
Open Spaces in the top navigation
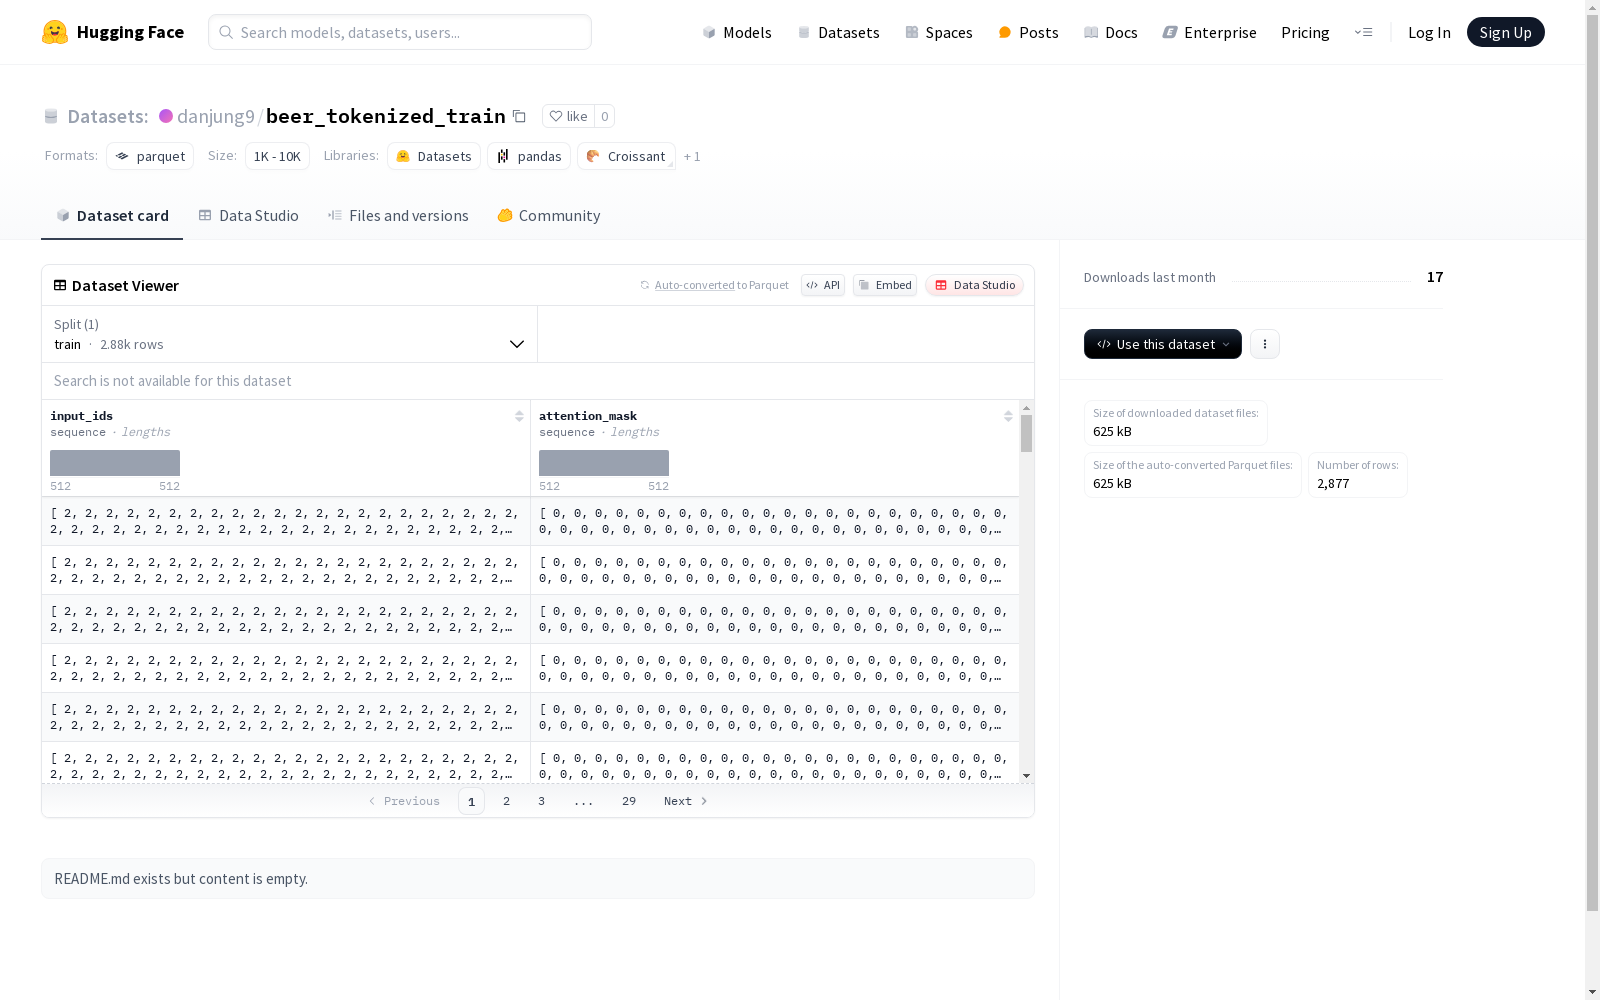pyautogui.click(x=939, y=32)
